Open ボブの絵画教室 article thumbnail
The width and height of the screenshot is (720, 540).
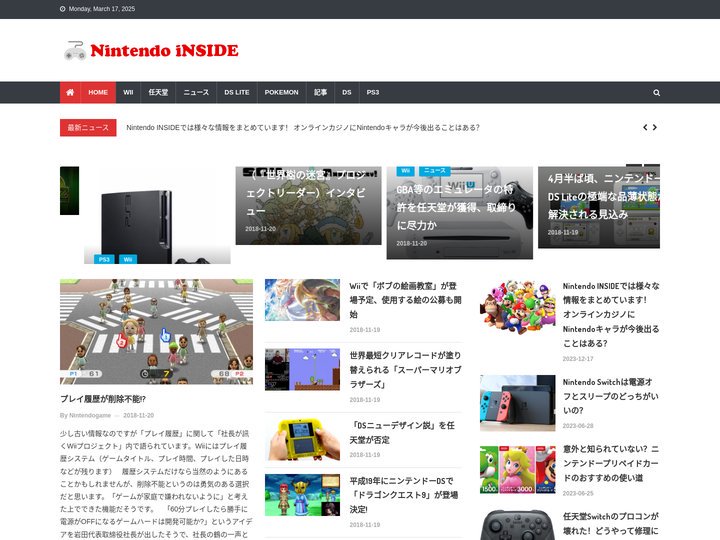pos(302,300)
